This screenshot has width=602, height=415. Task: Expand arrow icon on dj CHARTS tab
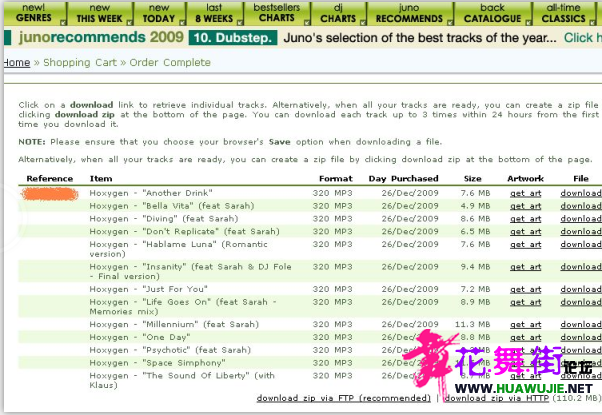pos(364,23)
